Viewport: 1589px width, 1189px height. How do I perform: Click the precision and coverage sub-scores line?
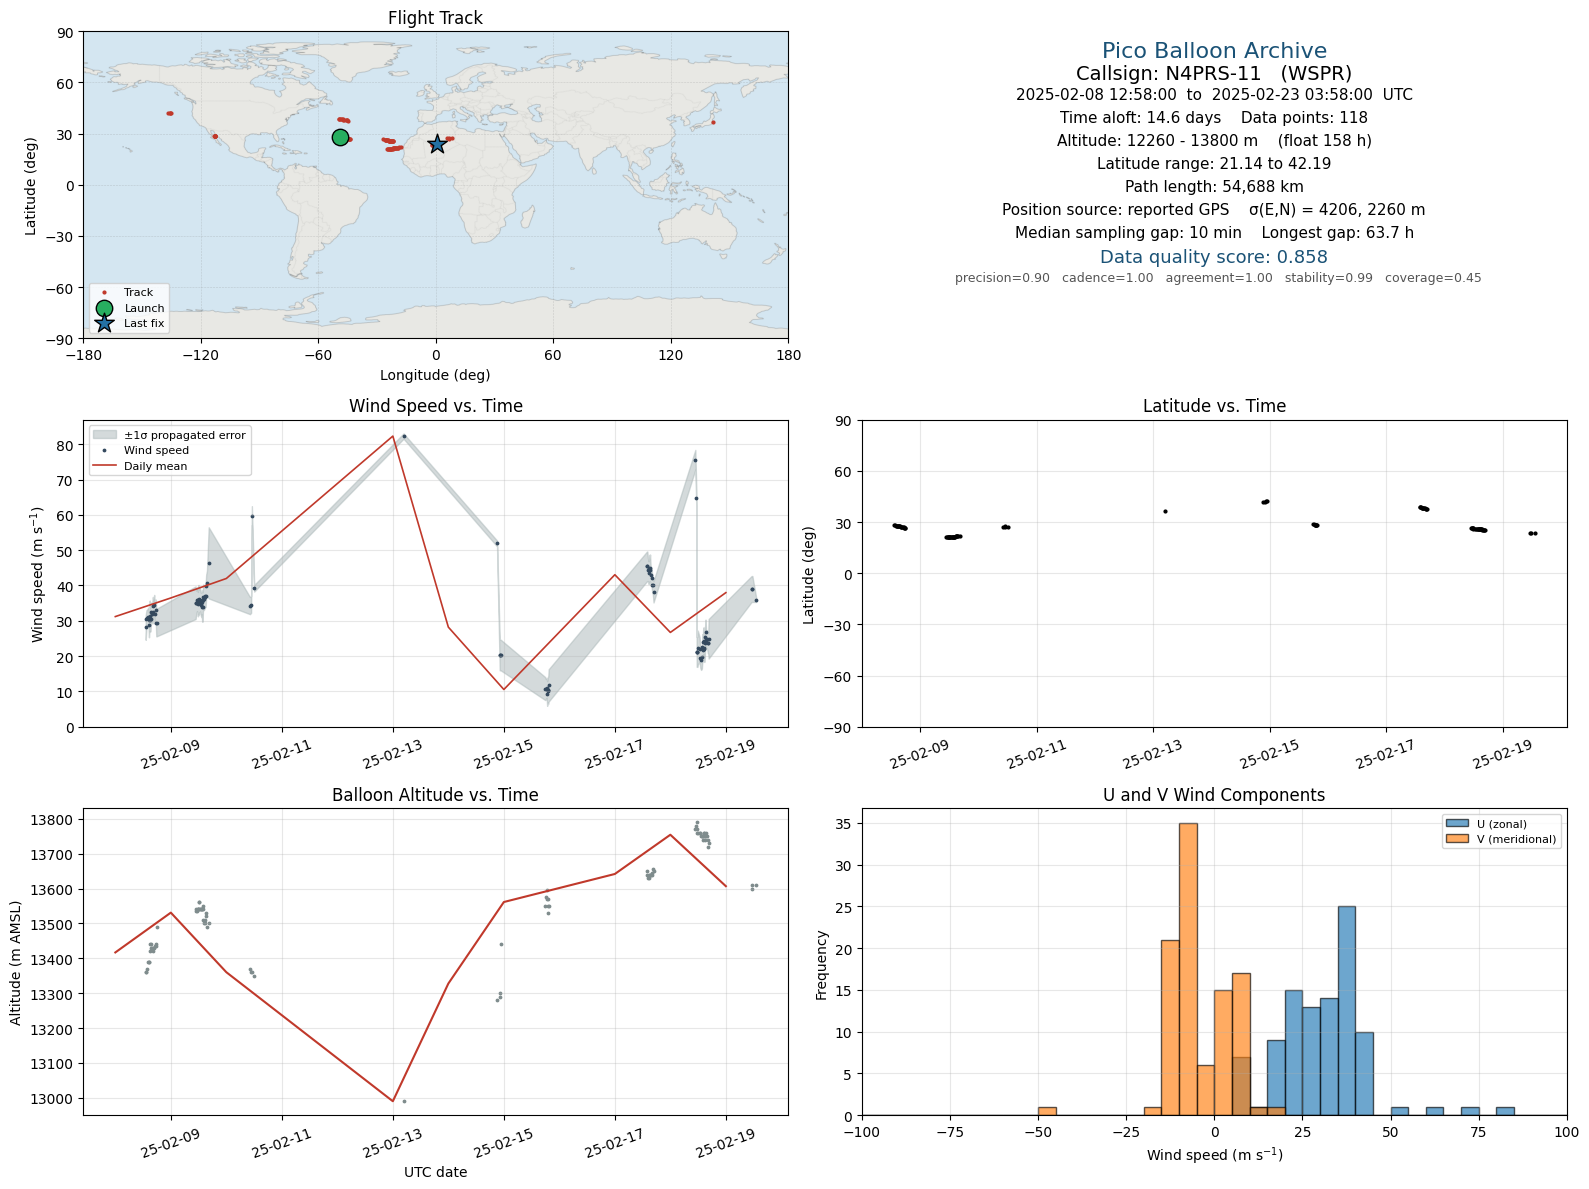pos(1218,278)
